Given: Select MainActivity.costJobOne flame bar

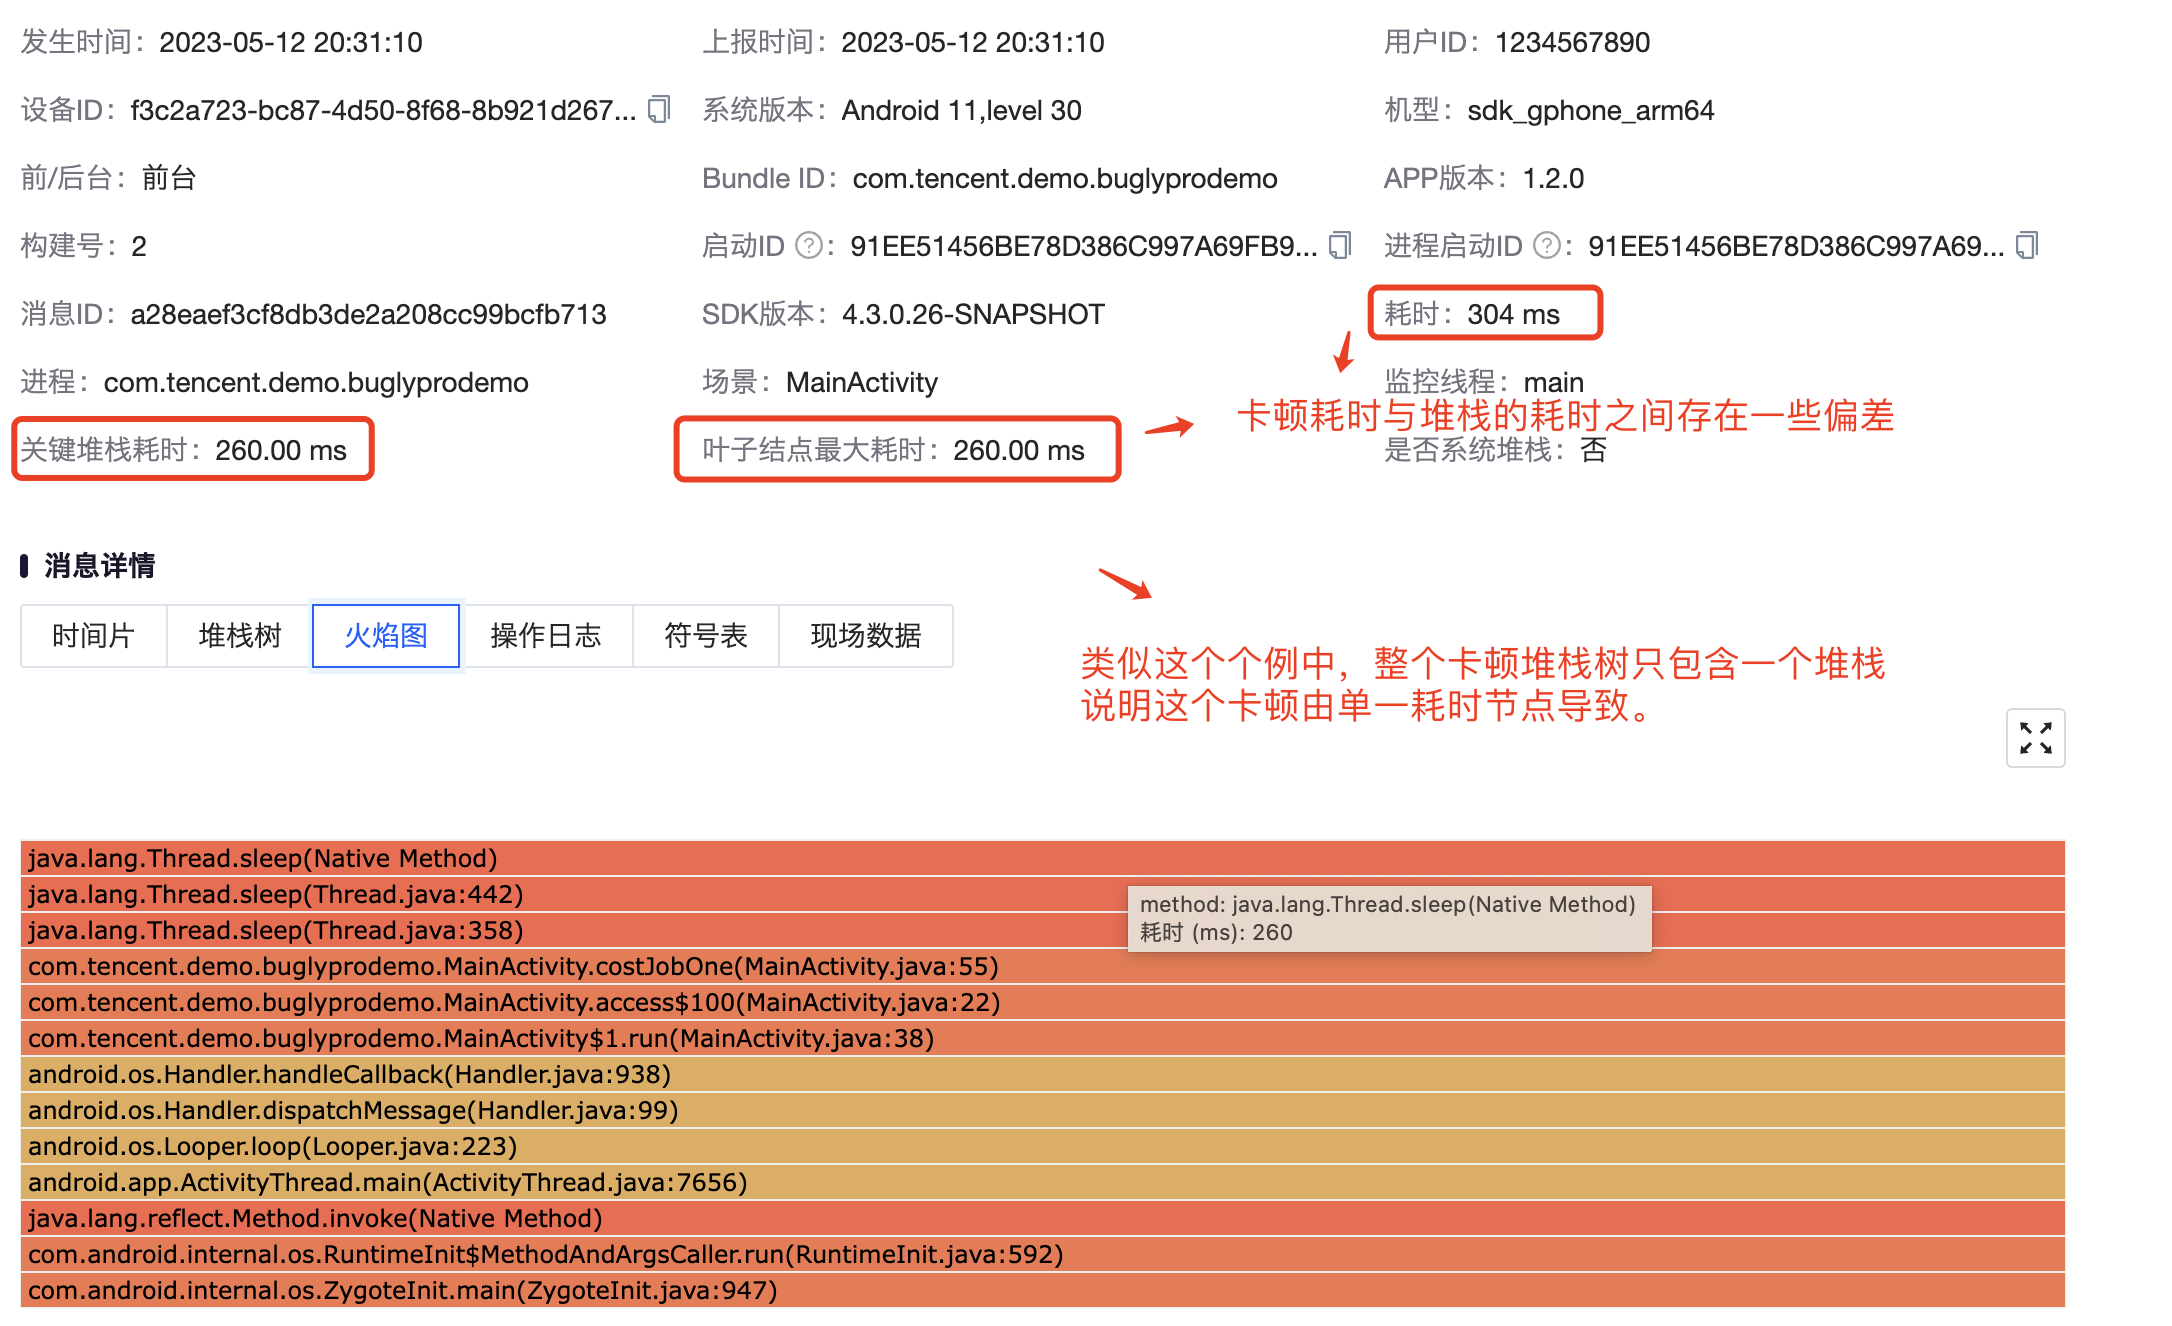Looking at the screenshot, I should (1043, 966).
